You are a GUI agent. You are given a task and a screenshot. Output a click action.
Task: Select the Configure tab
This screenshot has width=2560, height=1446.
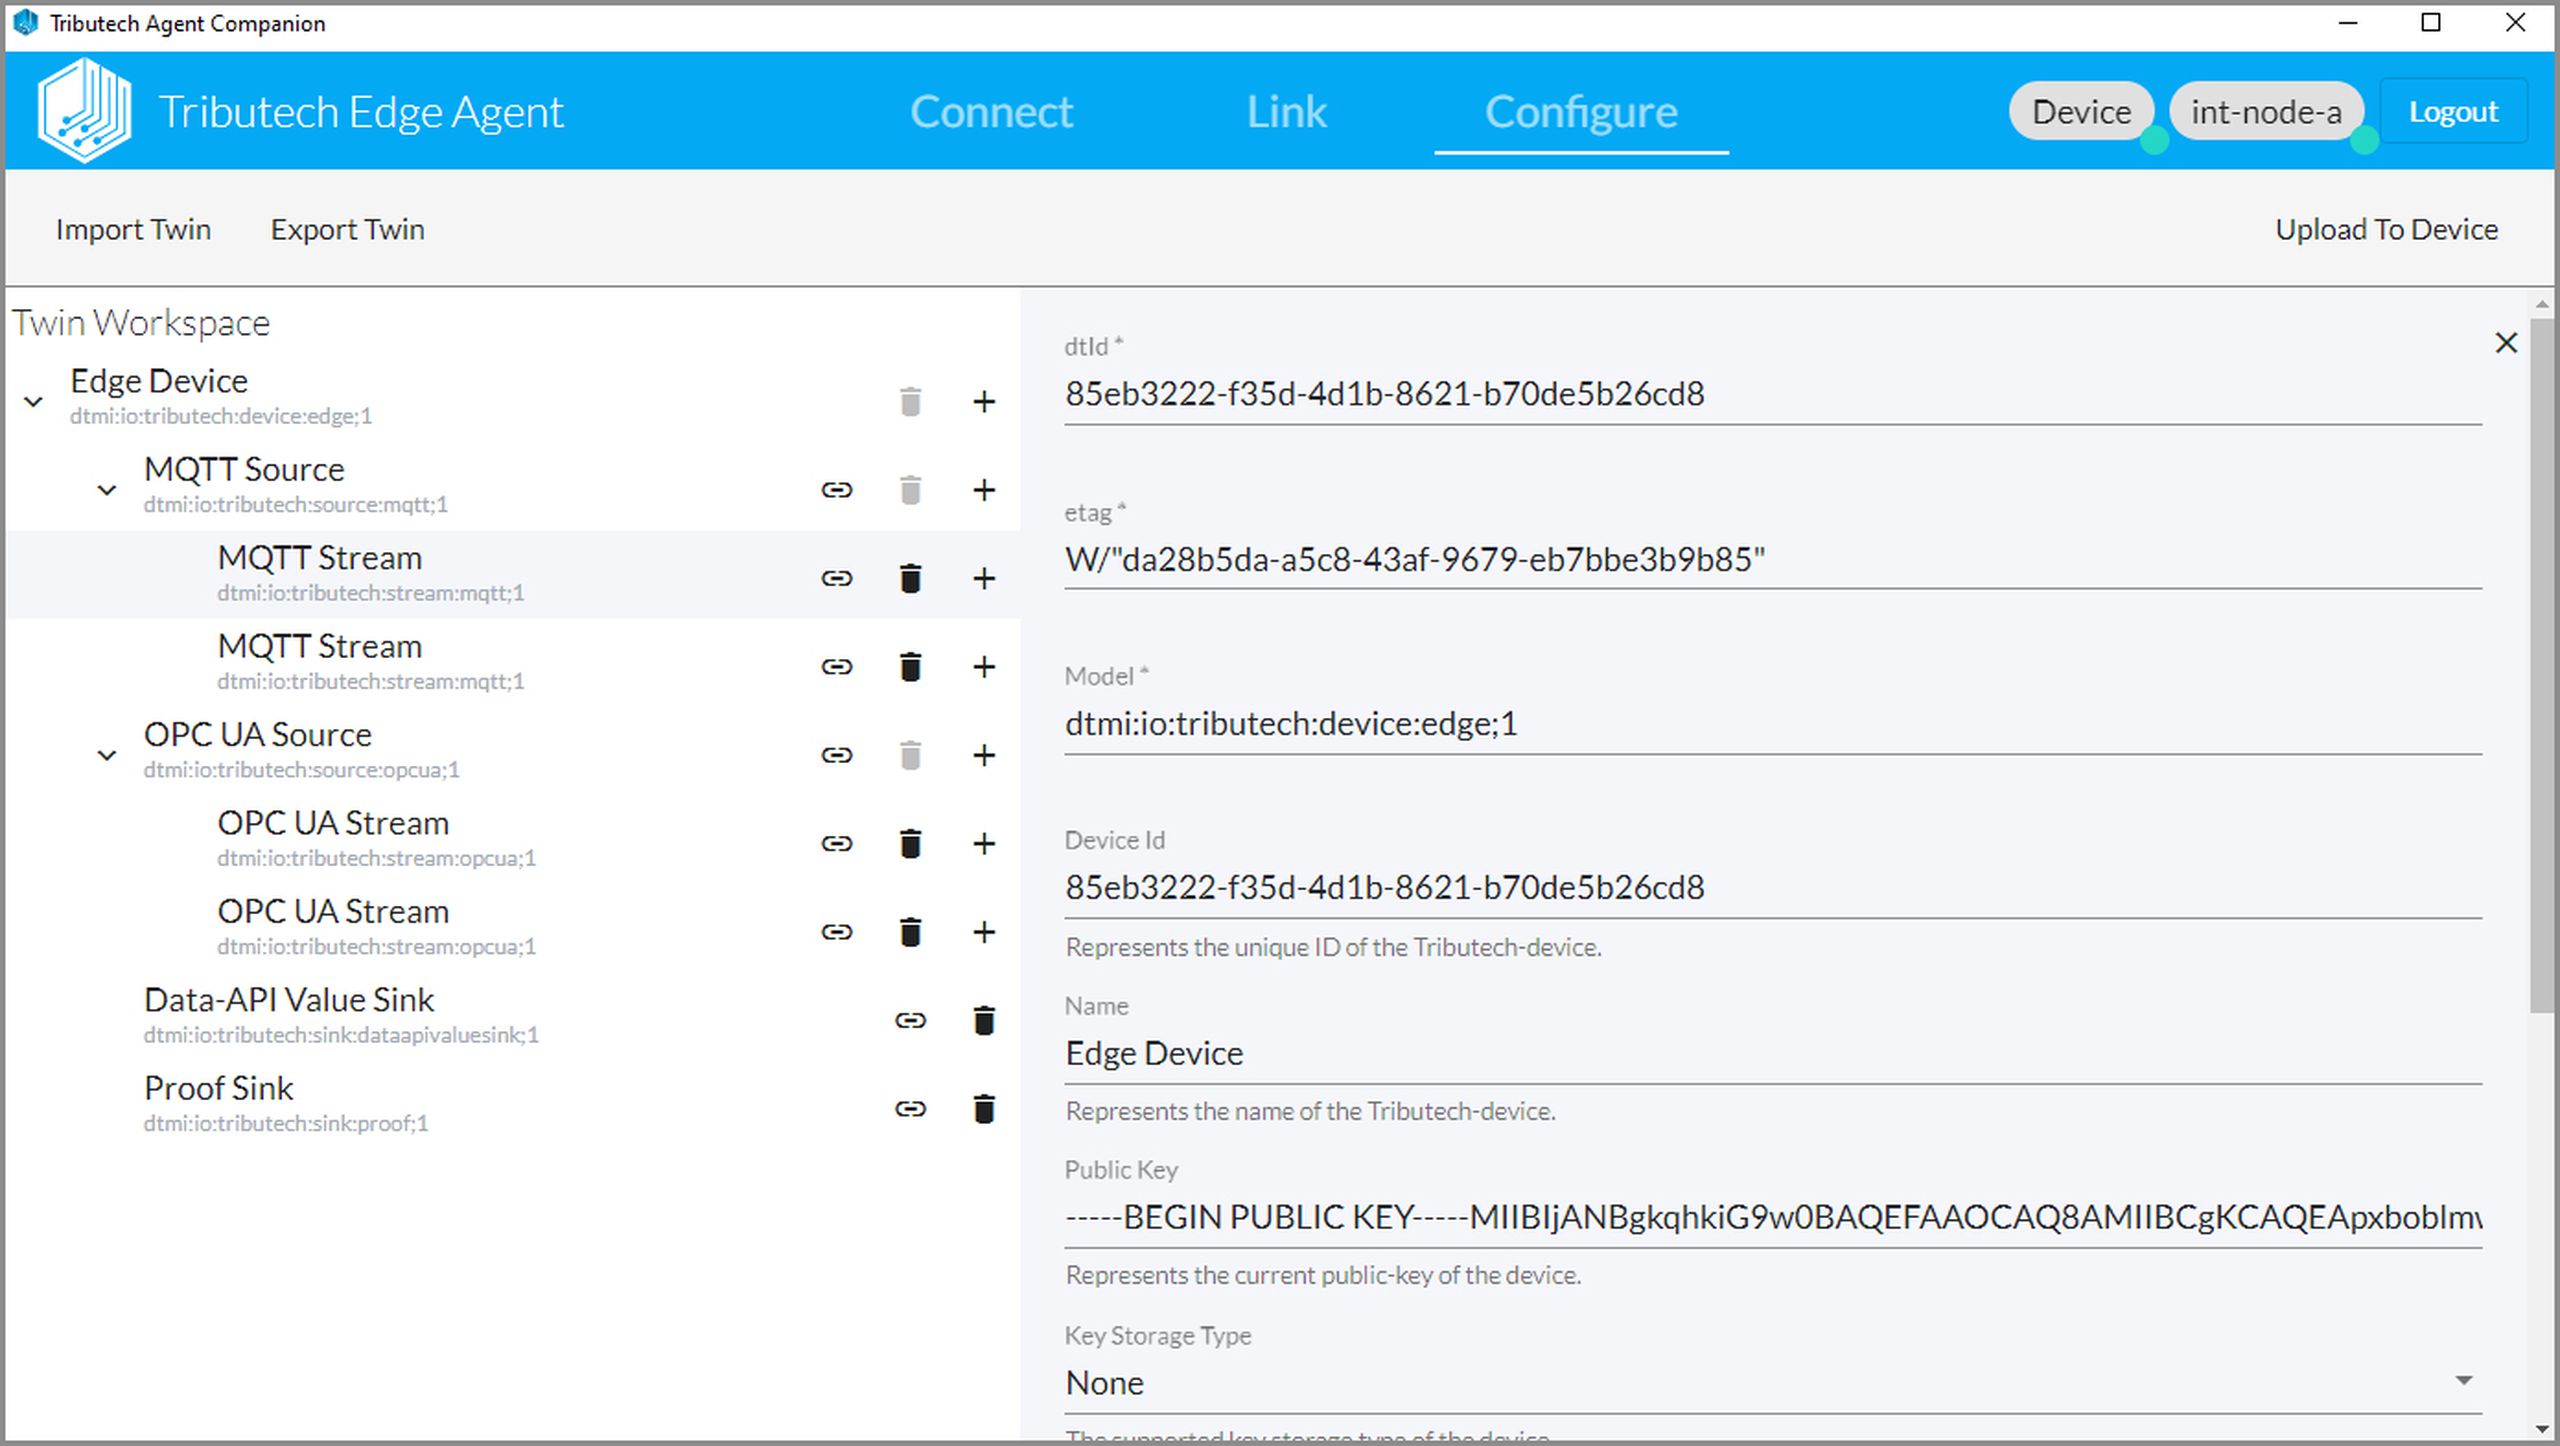[x=1581, y=111]
